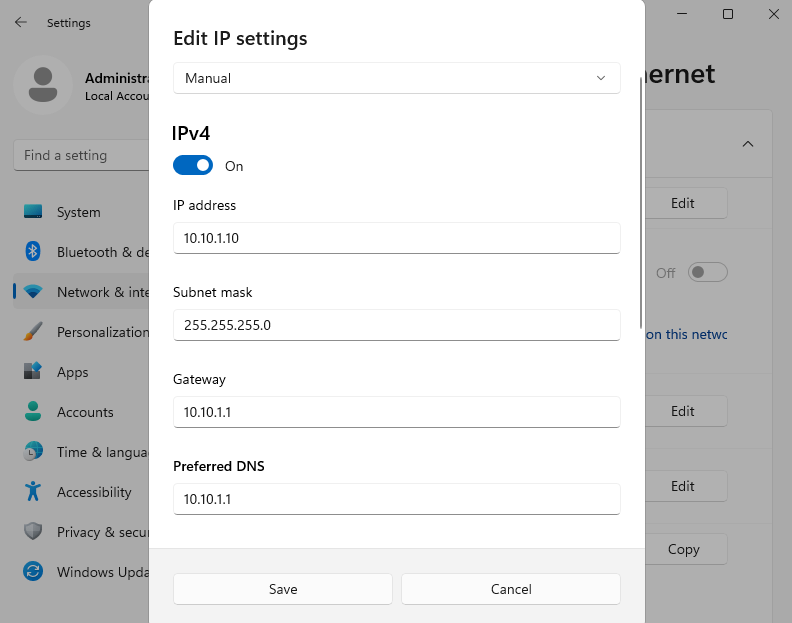Viewport: 792px width, 623px height.
Task: Click the Apps icon in sidebar
Action: (33, 372)
